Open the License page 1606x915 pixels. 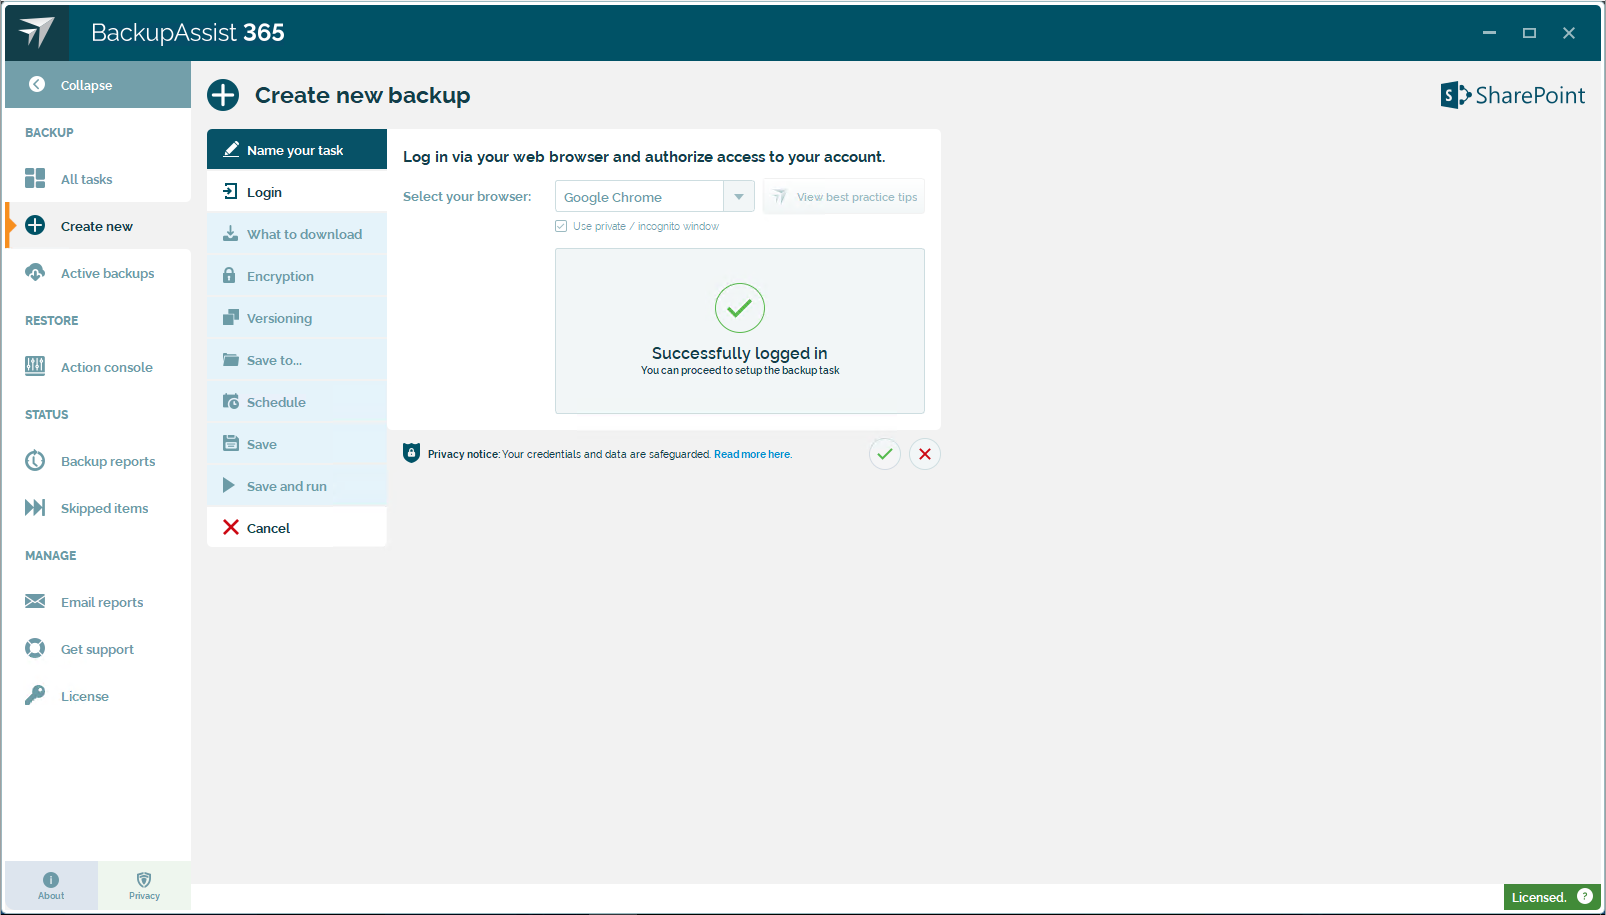click(x=98, y=696)
